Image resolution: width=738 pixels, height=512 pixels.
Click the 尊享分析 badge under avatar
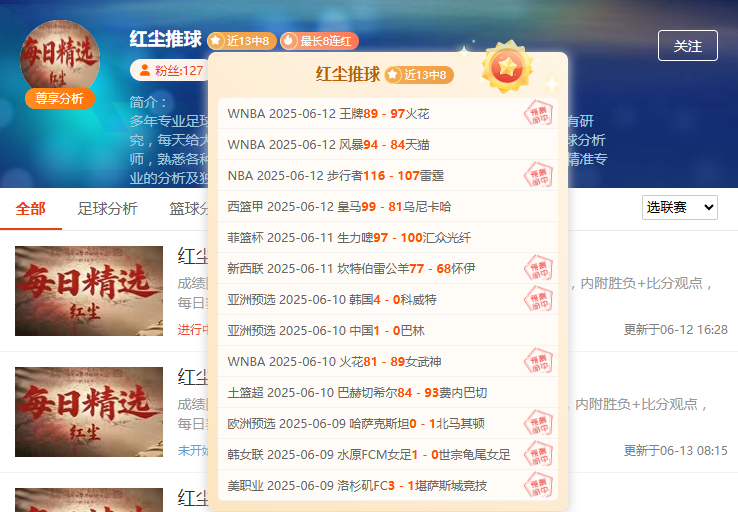coord(60,98)
